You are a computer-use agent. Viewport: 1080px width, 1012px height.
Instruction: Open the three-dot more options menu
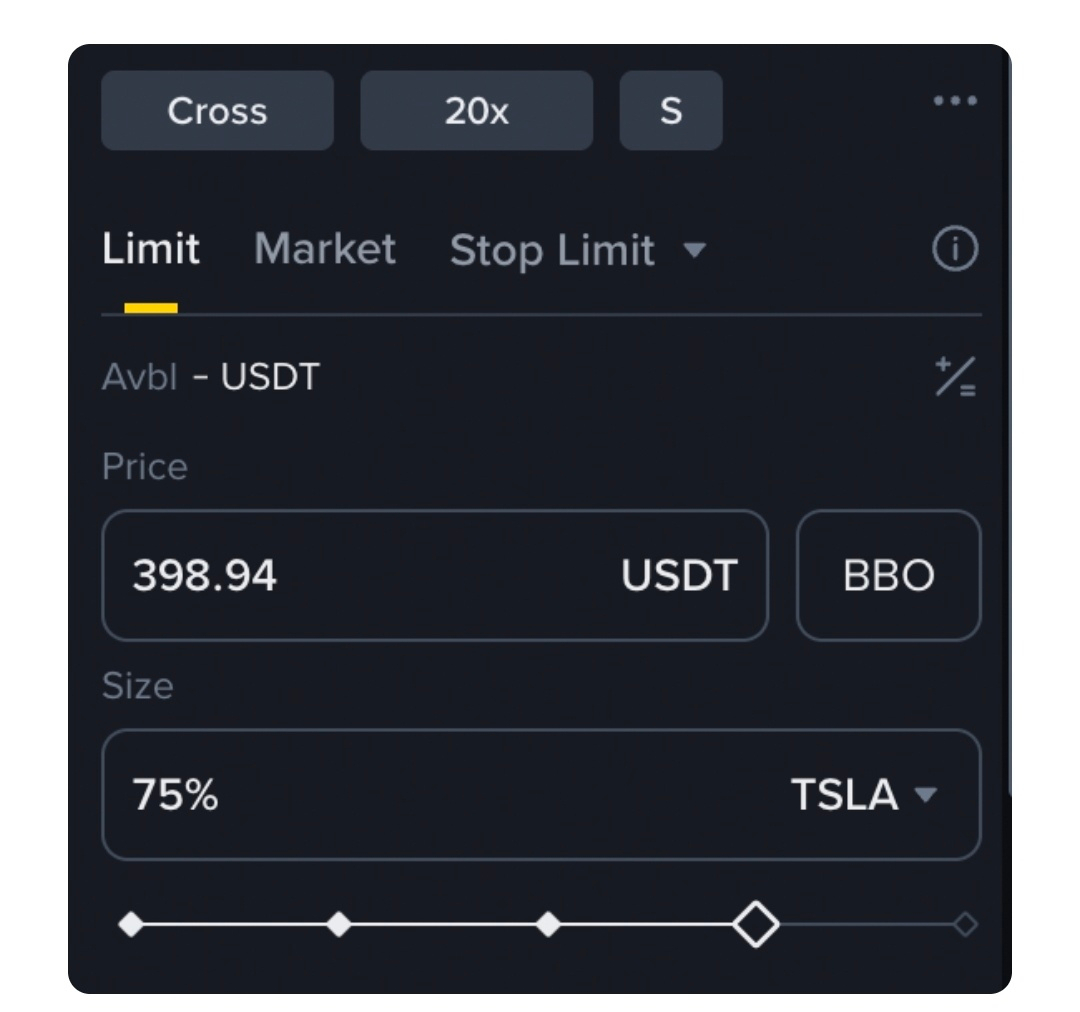954,101
